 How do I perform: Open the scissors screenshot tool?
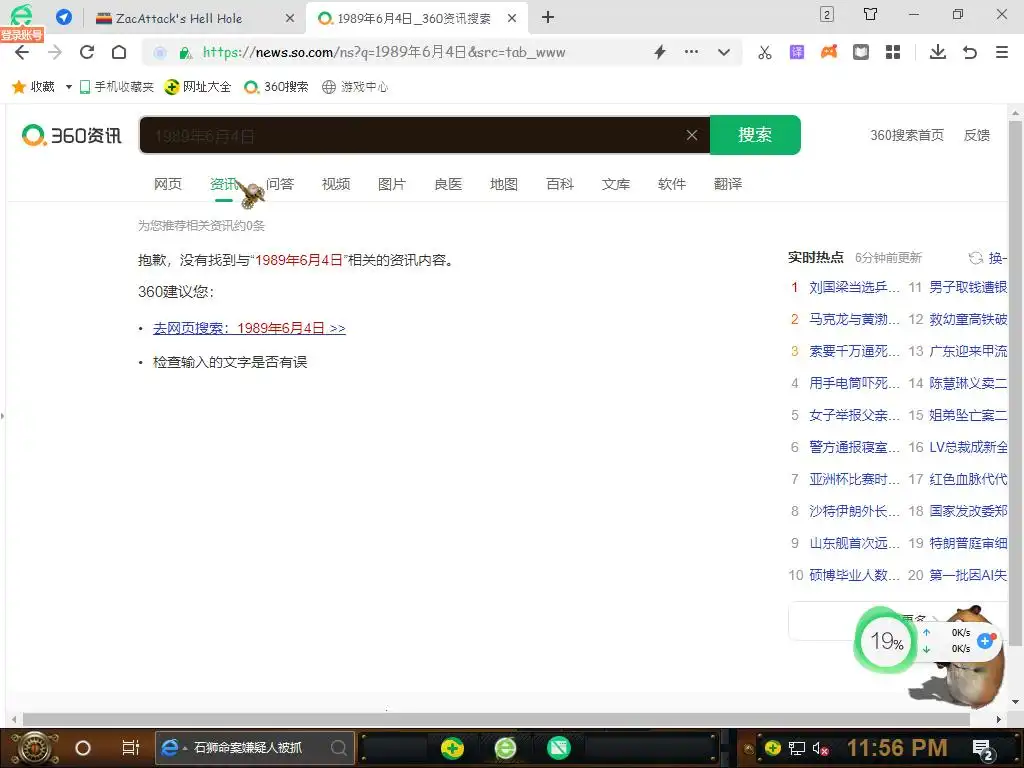pyautogui.click(x=765, y=52)
